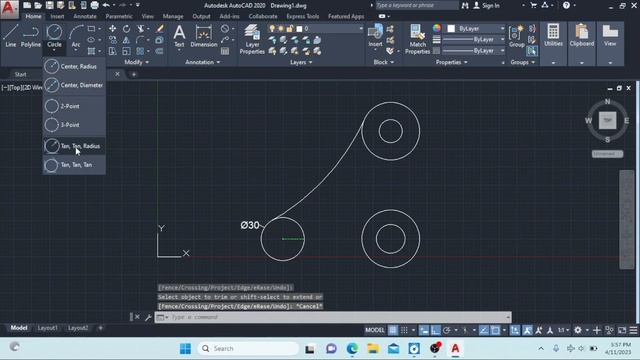Click the Move tool icon
The height and width of the screenshot is (360, 640).
click(112, 29)
